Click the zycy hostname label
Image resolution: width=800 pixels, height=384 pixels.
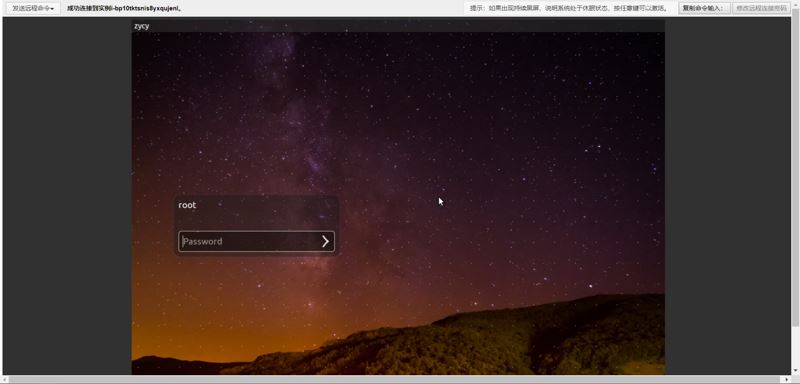click(141, 26)
